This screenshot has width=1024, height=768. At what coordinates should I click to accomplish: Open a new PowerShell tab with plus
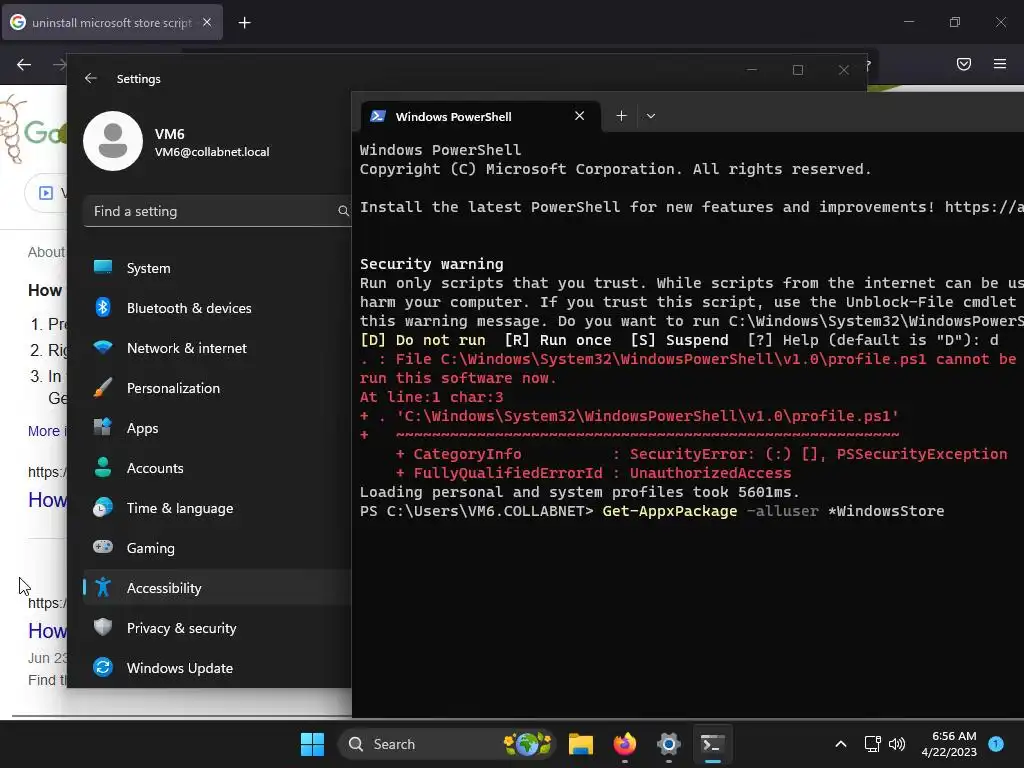[x=621, y=116]
